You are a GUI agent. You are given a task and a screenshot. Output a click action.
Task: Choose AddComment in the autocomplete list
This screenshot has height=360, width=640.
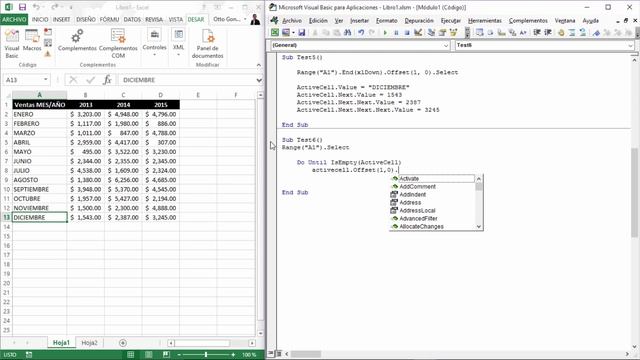[x=433, y=187]
